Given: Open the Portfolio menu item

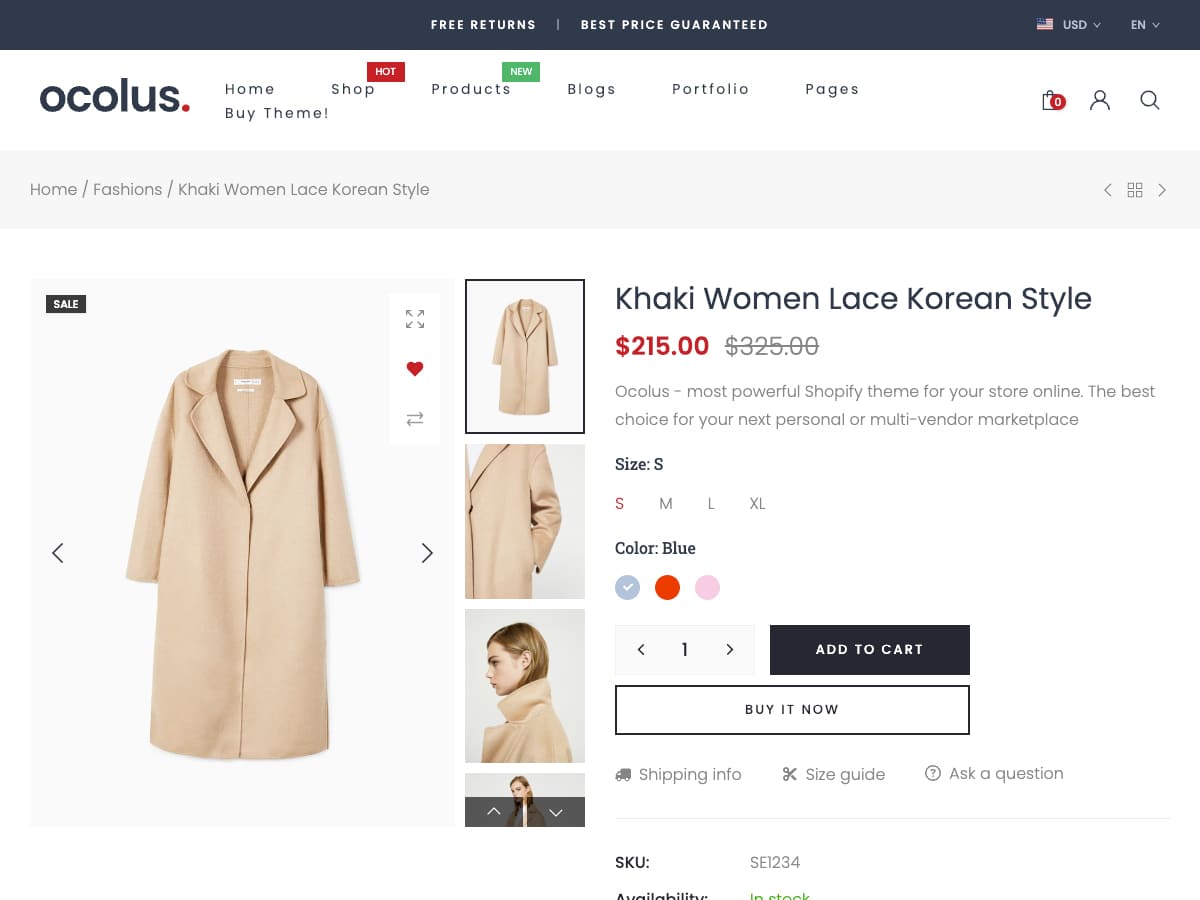Looking at the screenshot, I should coord(710,89).
